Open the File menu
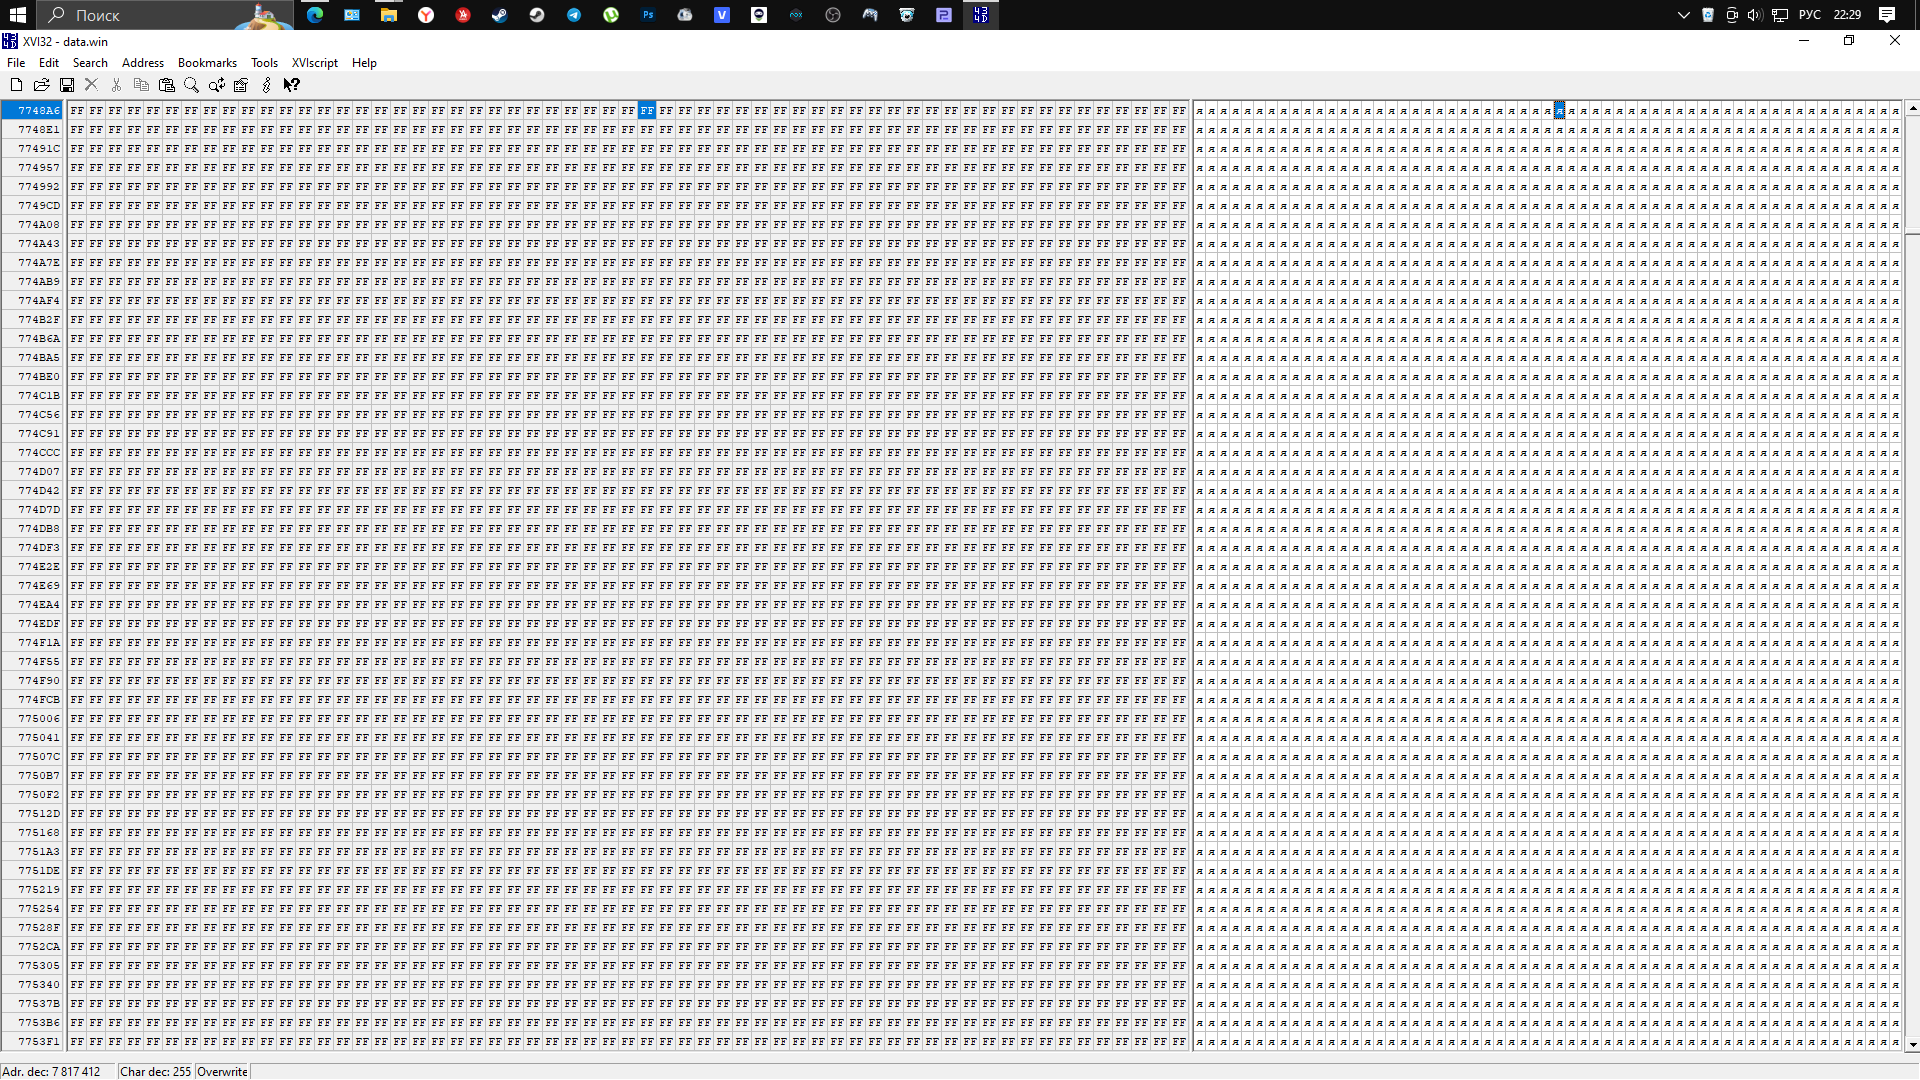This screenshot has height=1080, width=1920. pyautogui.click(x=16, y=63)
